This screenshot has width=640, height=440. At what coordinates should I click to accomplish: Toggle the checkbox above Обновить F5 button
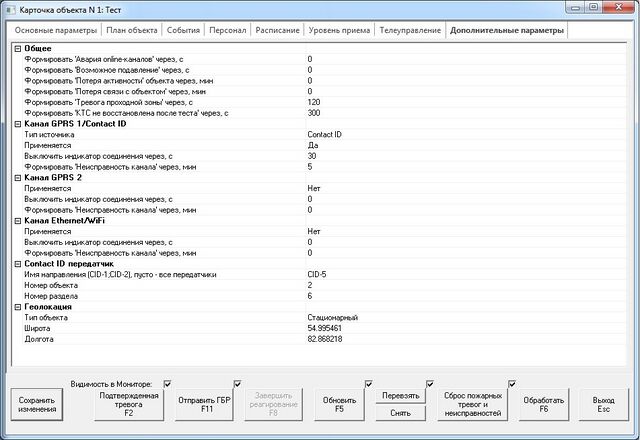[369, 383]
